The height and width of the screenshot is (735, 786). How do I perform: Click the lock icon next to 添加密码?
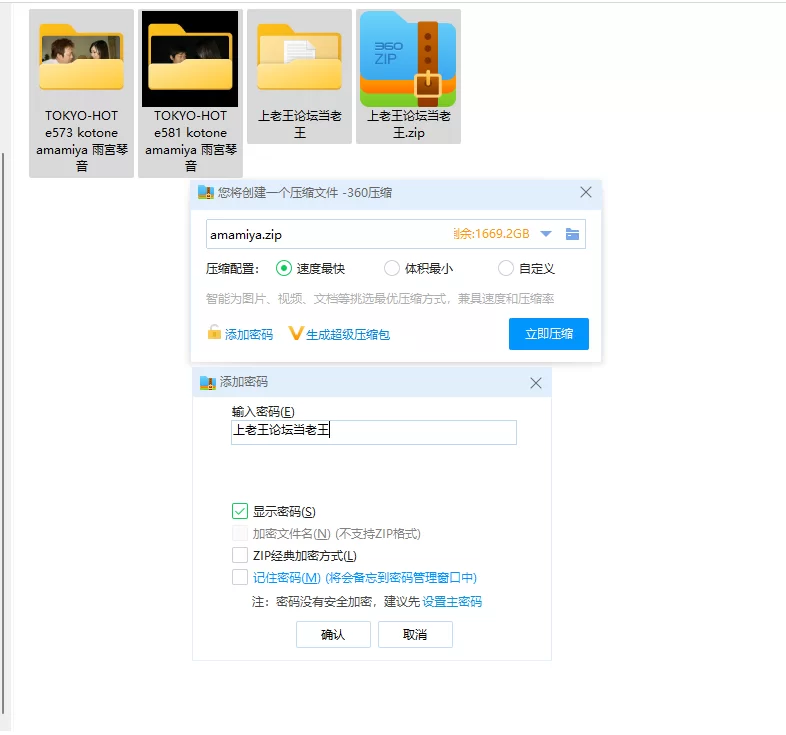tap(214, 333)
